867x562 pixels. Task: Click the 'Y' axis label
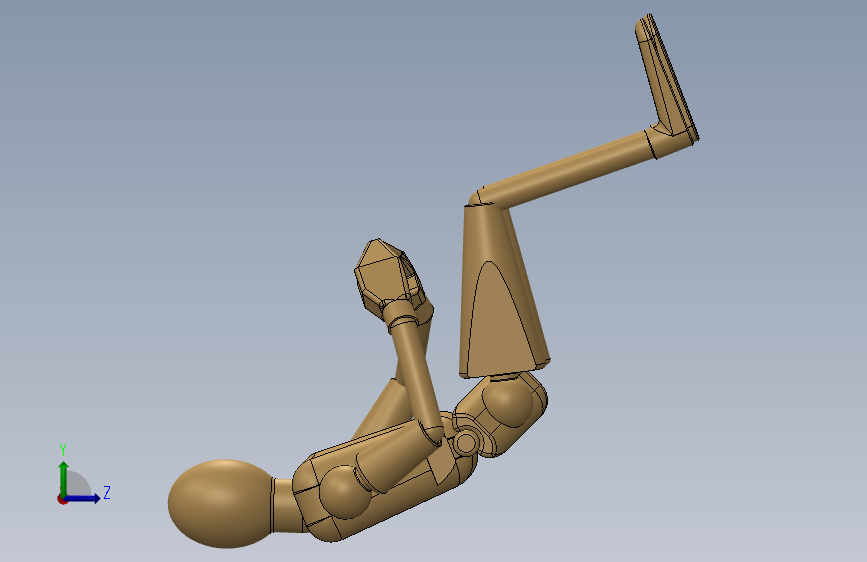63,450
